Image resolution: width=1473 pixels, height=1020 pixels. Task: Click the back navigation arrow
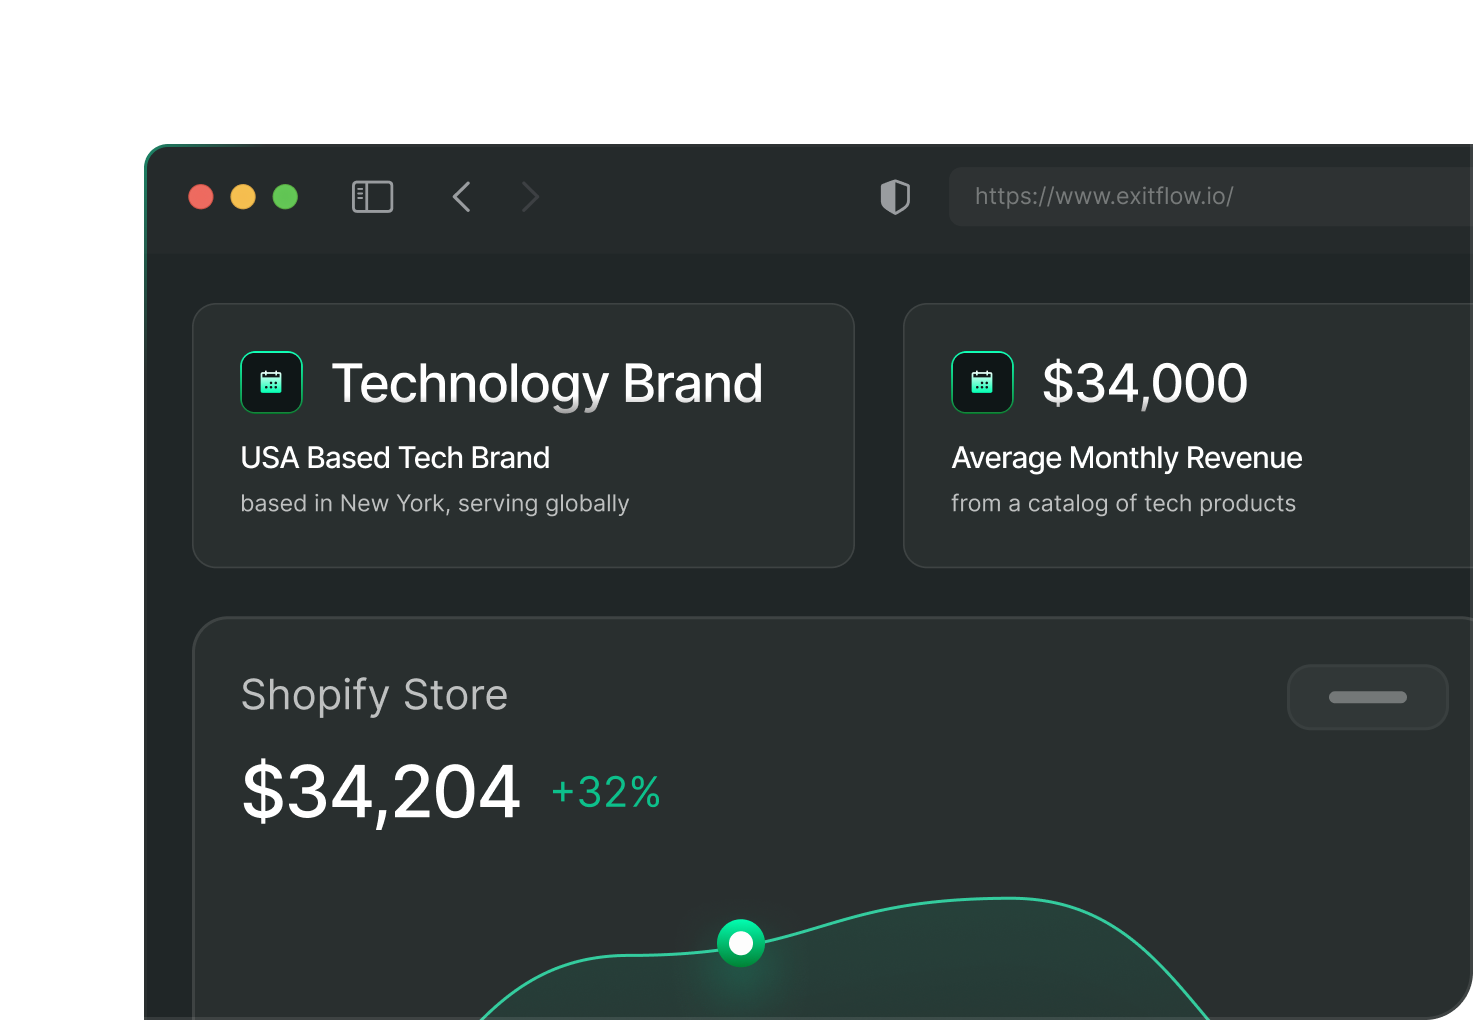coord(461,196)
